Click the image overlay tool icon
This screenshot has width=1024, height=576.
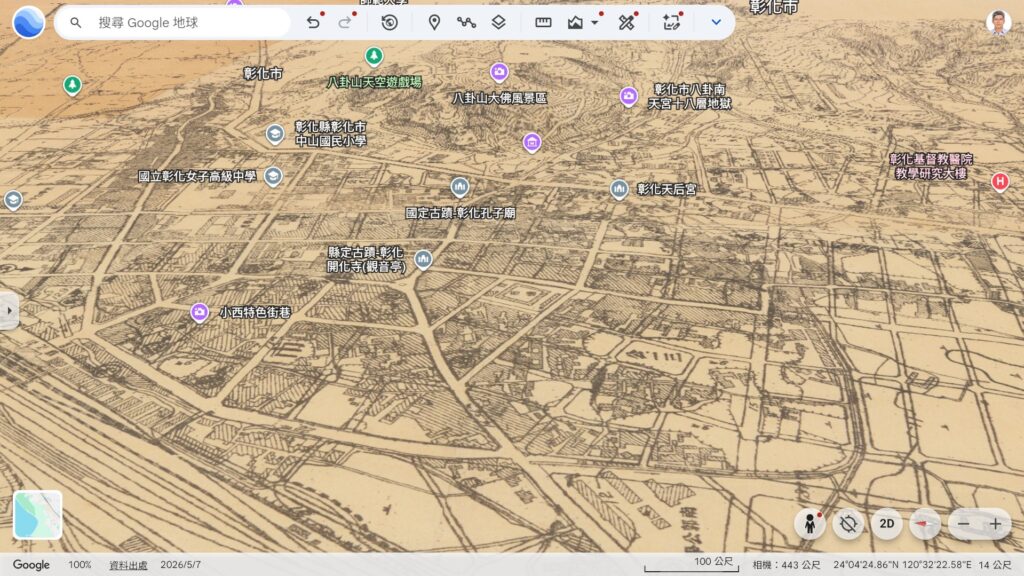(575, 23)
